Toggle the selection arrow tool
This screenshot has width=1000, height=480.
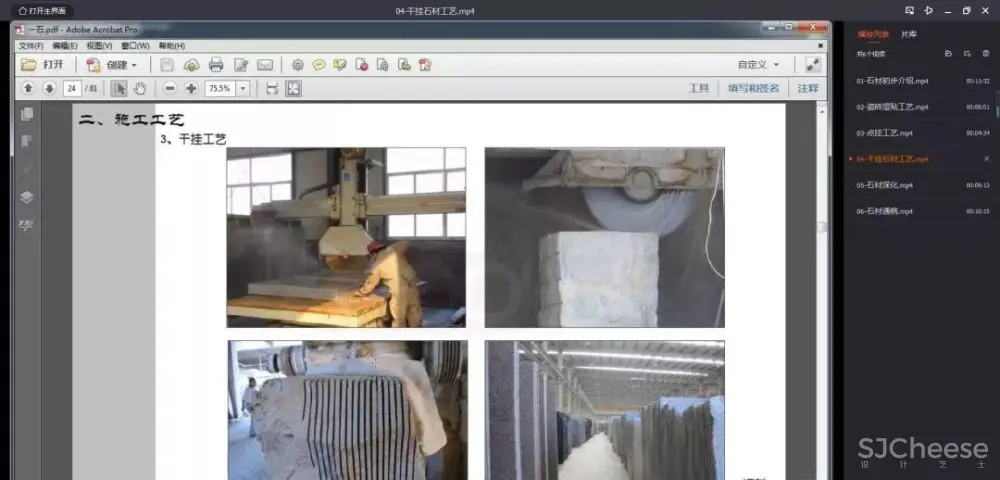[119, 88]
